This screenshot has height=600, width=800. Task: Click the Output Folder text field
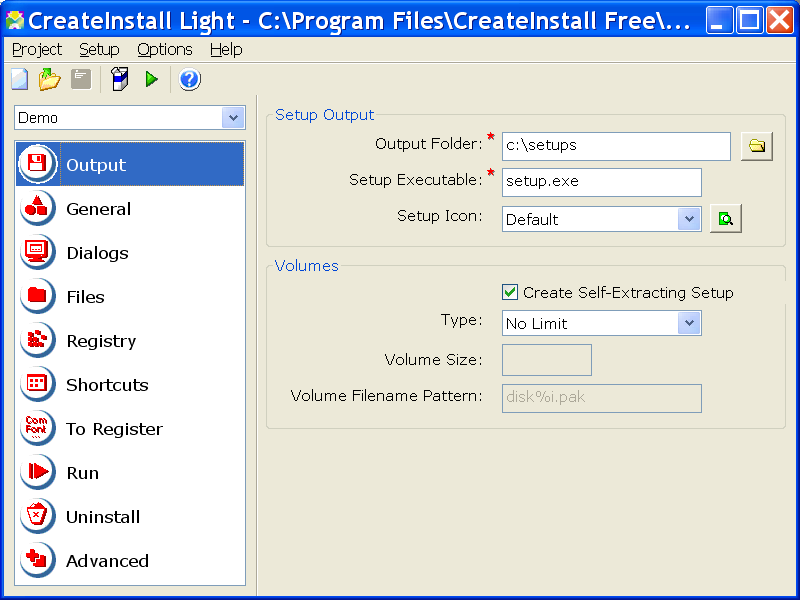615,146
